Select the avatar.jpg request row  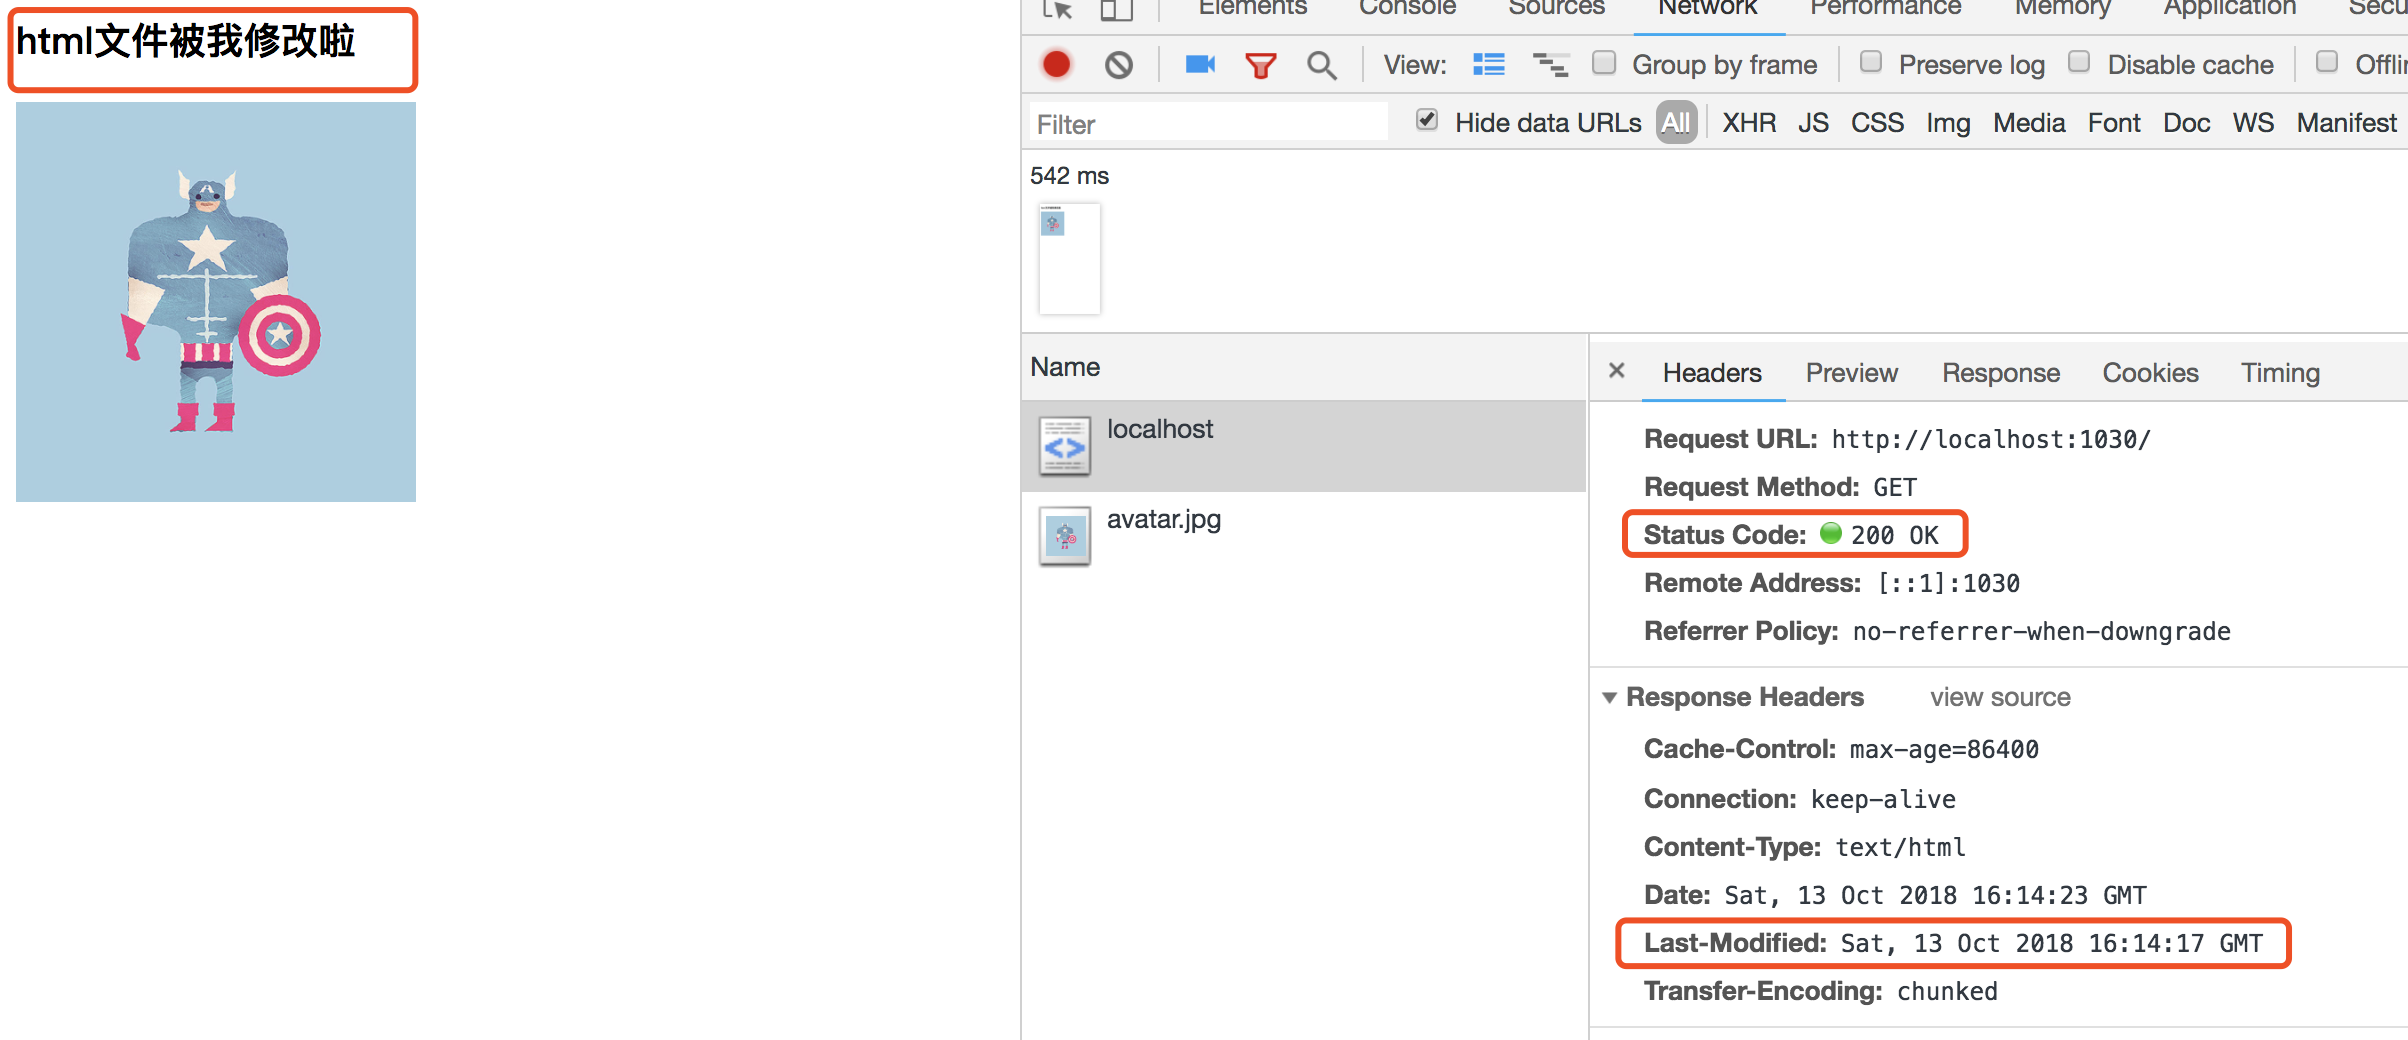(1164, 520)
